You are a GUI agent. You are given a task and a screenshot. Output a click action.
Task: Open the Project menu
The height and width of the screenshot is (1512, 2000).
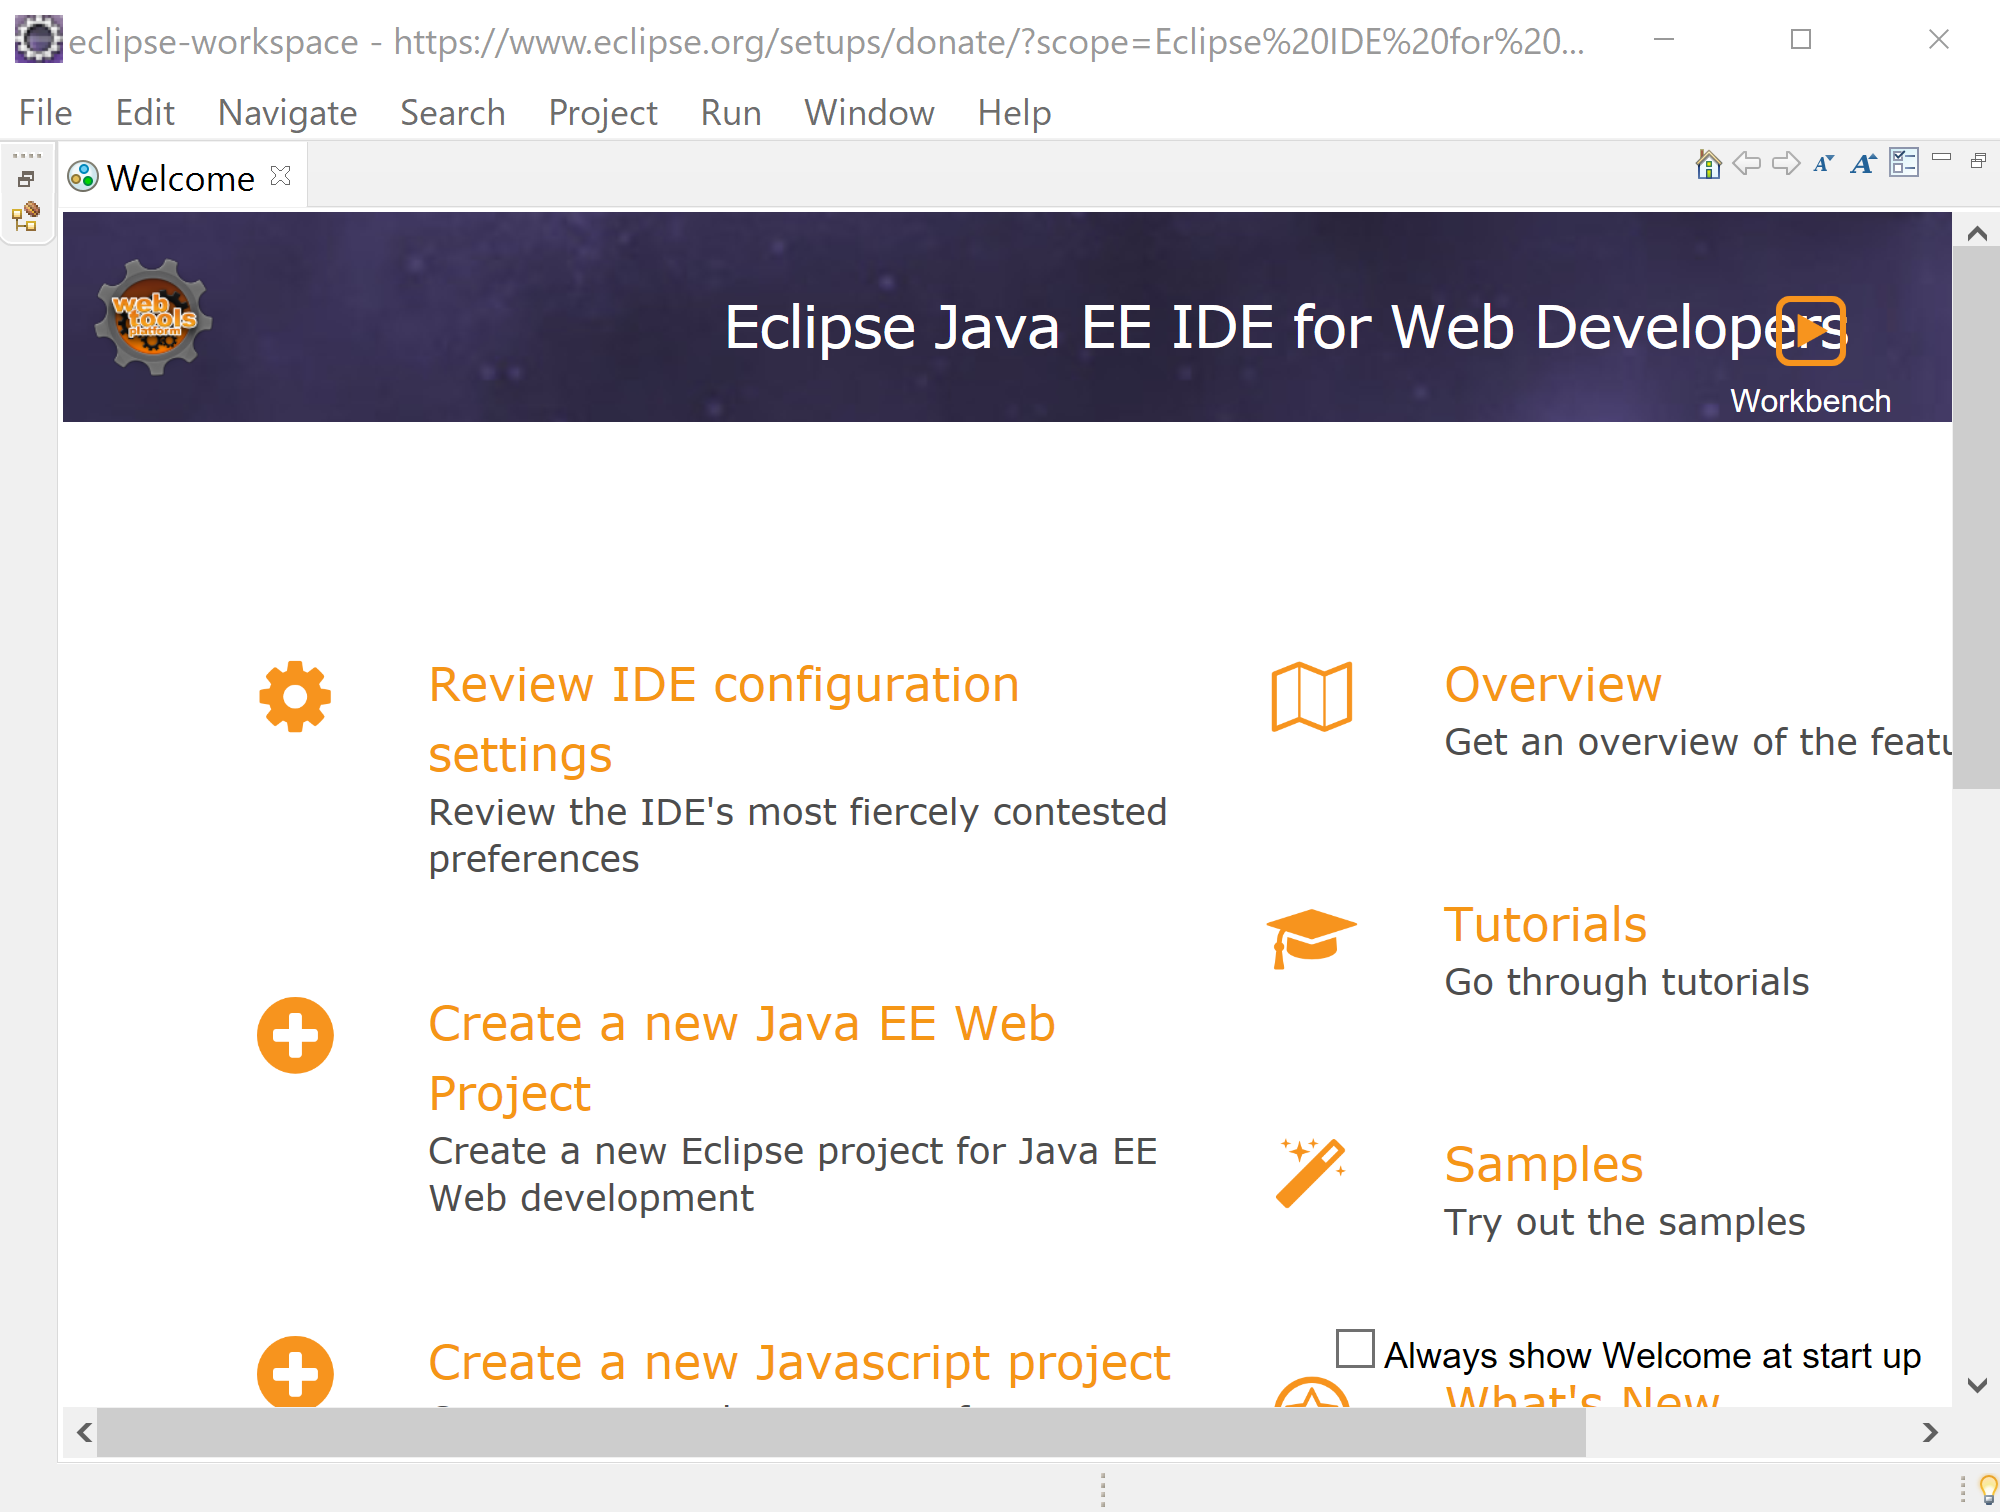[x=603, y=113]
